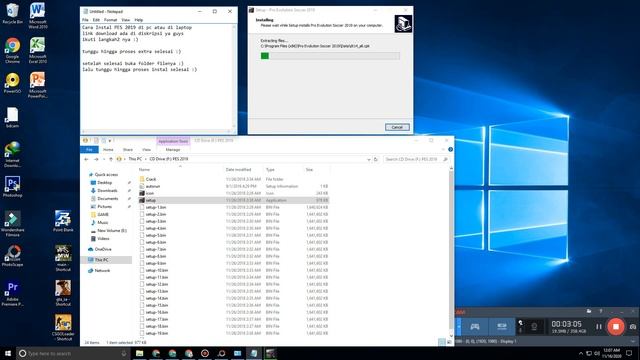Switch to Explorer's Home ribbon tab
Screen dimensions: 640x360
click(108, 149)
